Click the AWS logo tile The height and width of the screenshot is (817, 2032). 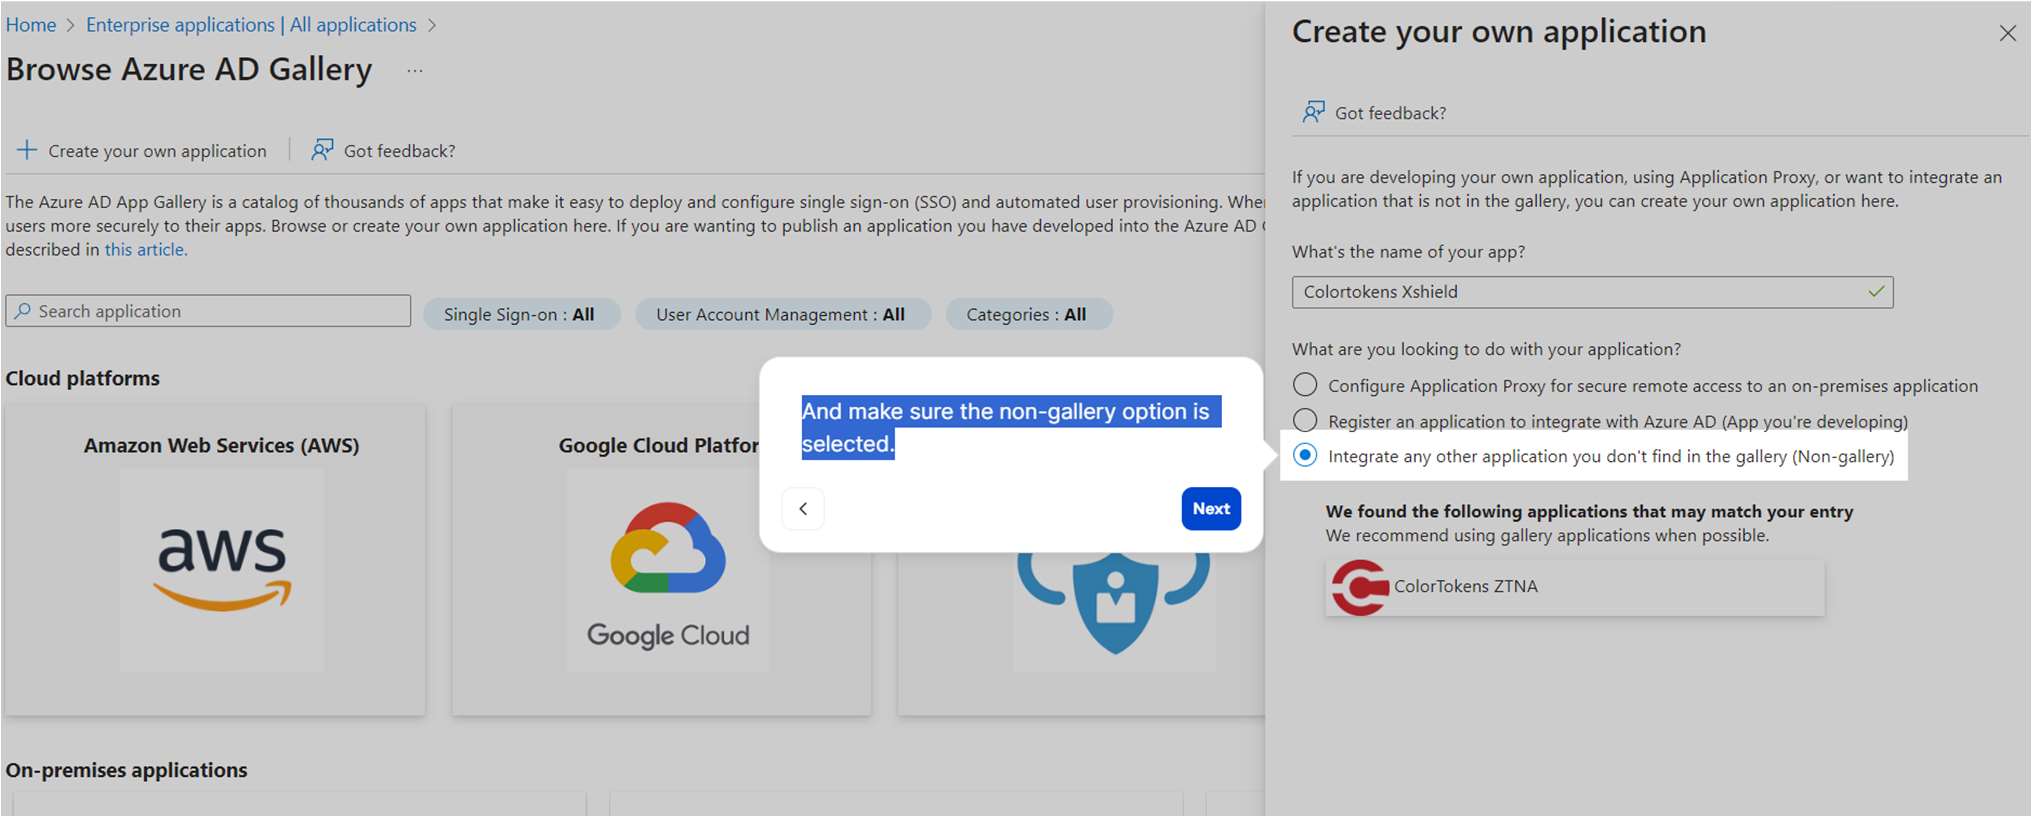point(222,569)
